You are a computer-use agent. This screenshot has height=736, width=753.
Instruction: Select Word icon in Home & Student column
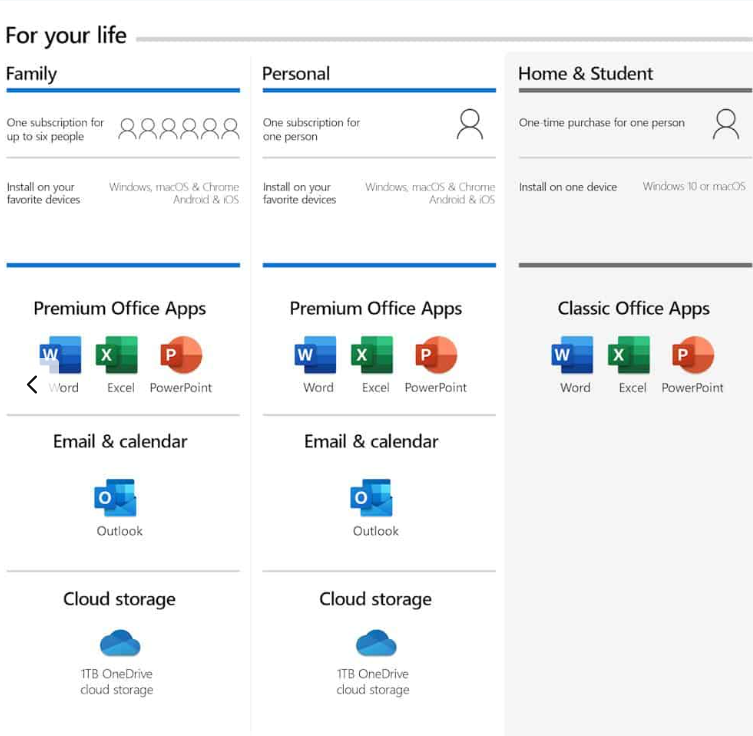[572, 355]
